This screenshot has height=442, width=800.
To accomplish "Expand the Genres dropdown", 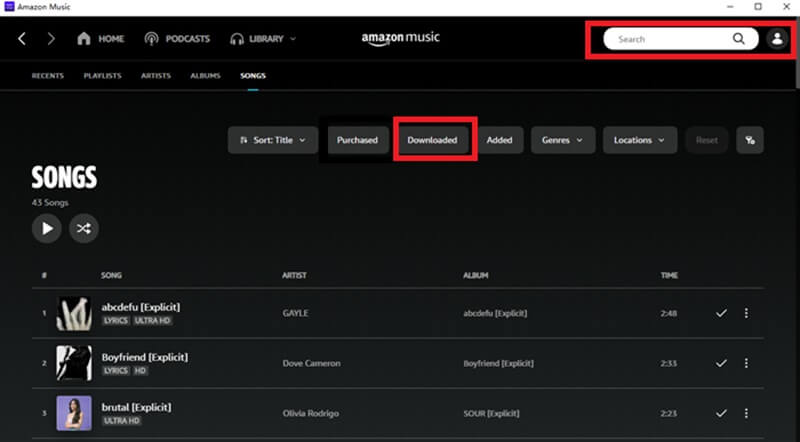I will click(x=562, y=140).
